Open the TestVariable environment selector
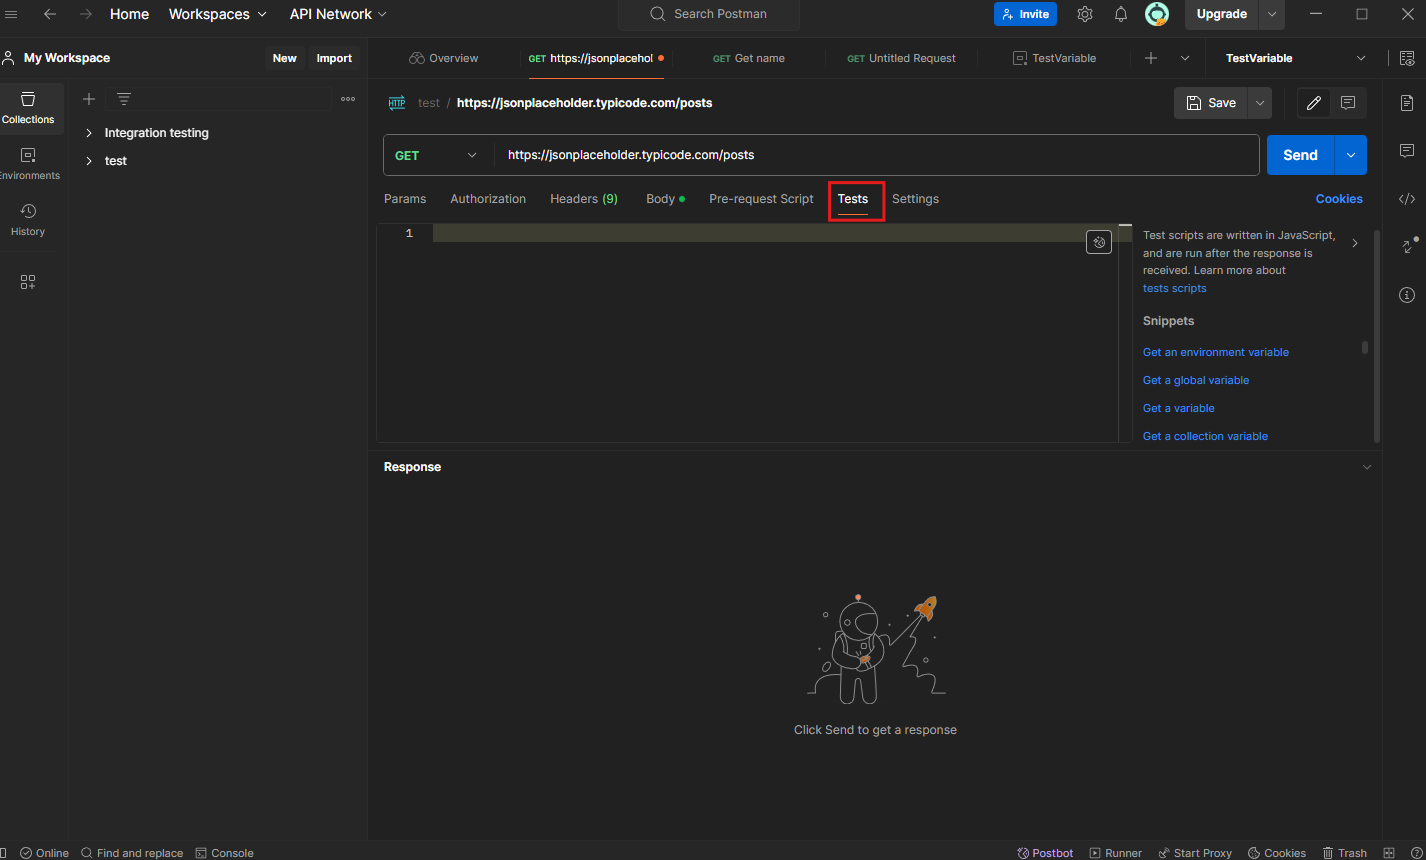Viewport: 1426px width, 860px height. [x=1295, y=58]
